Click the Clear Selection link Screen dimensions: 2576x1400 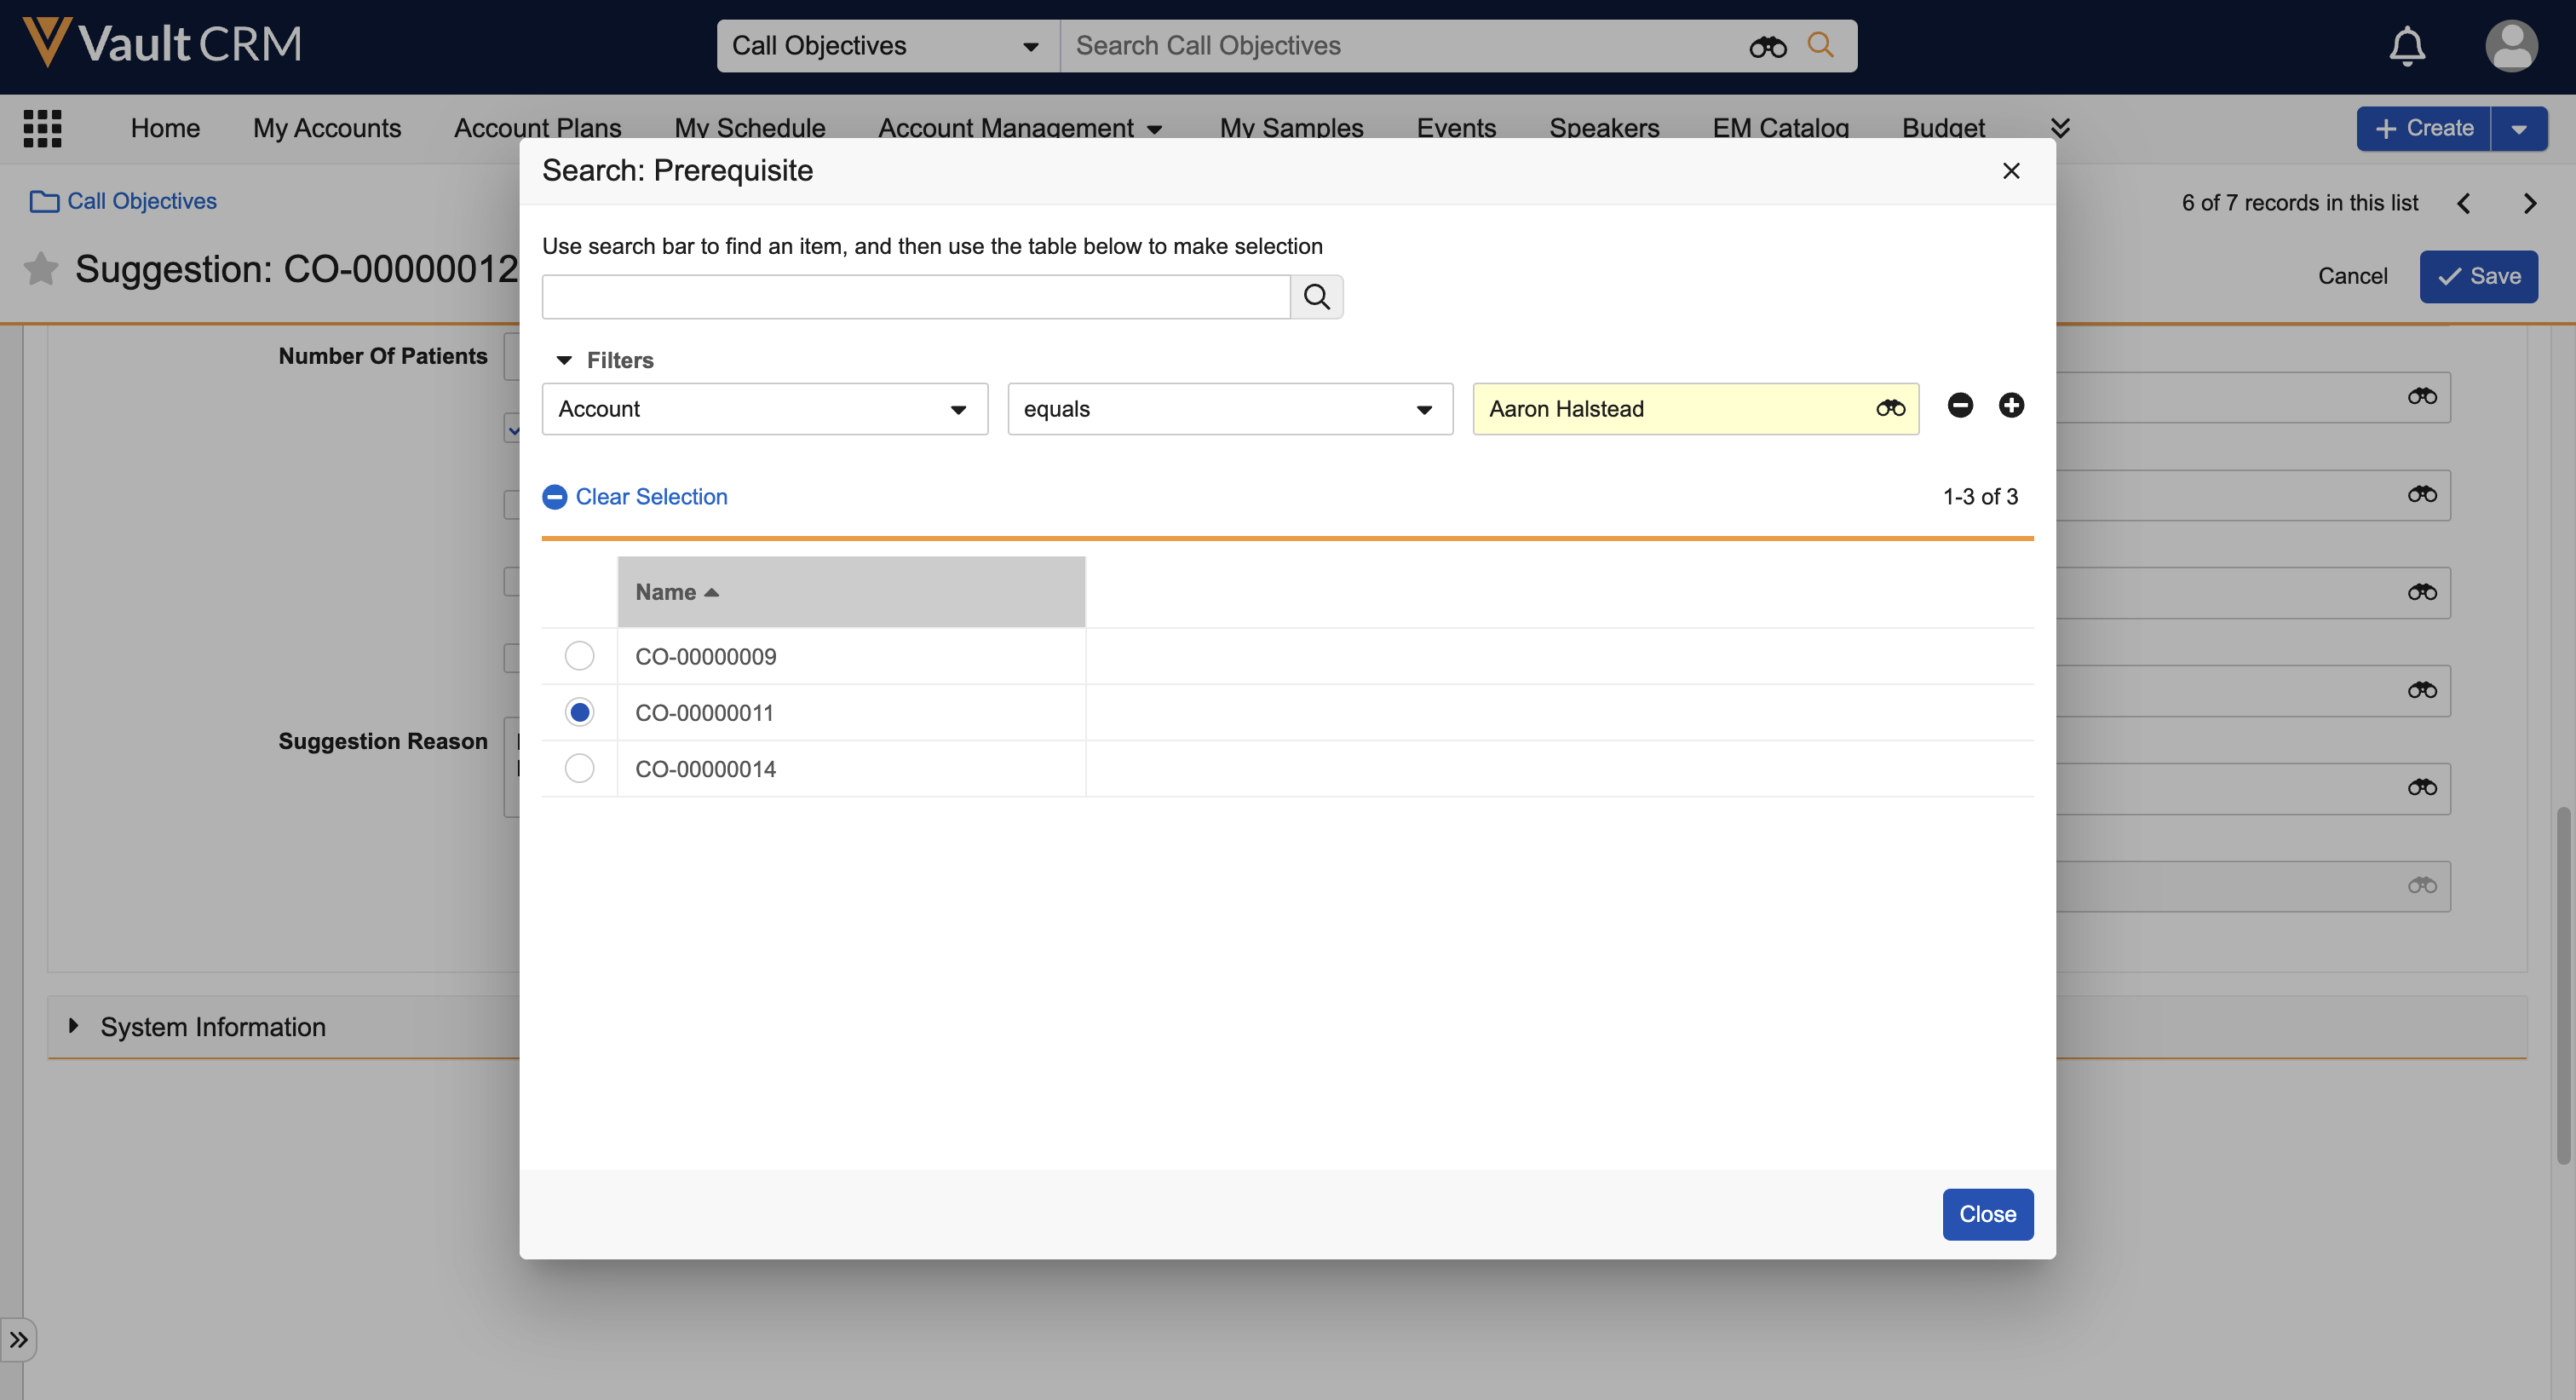click(x=650, y=497)
